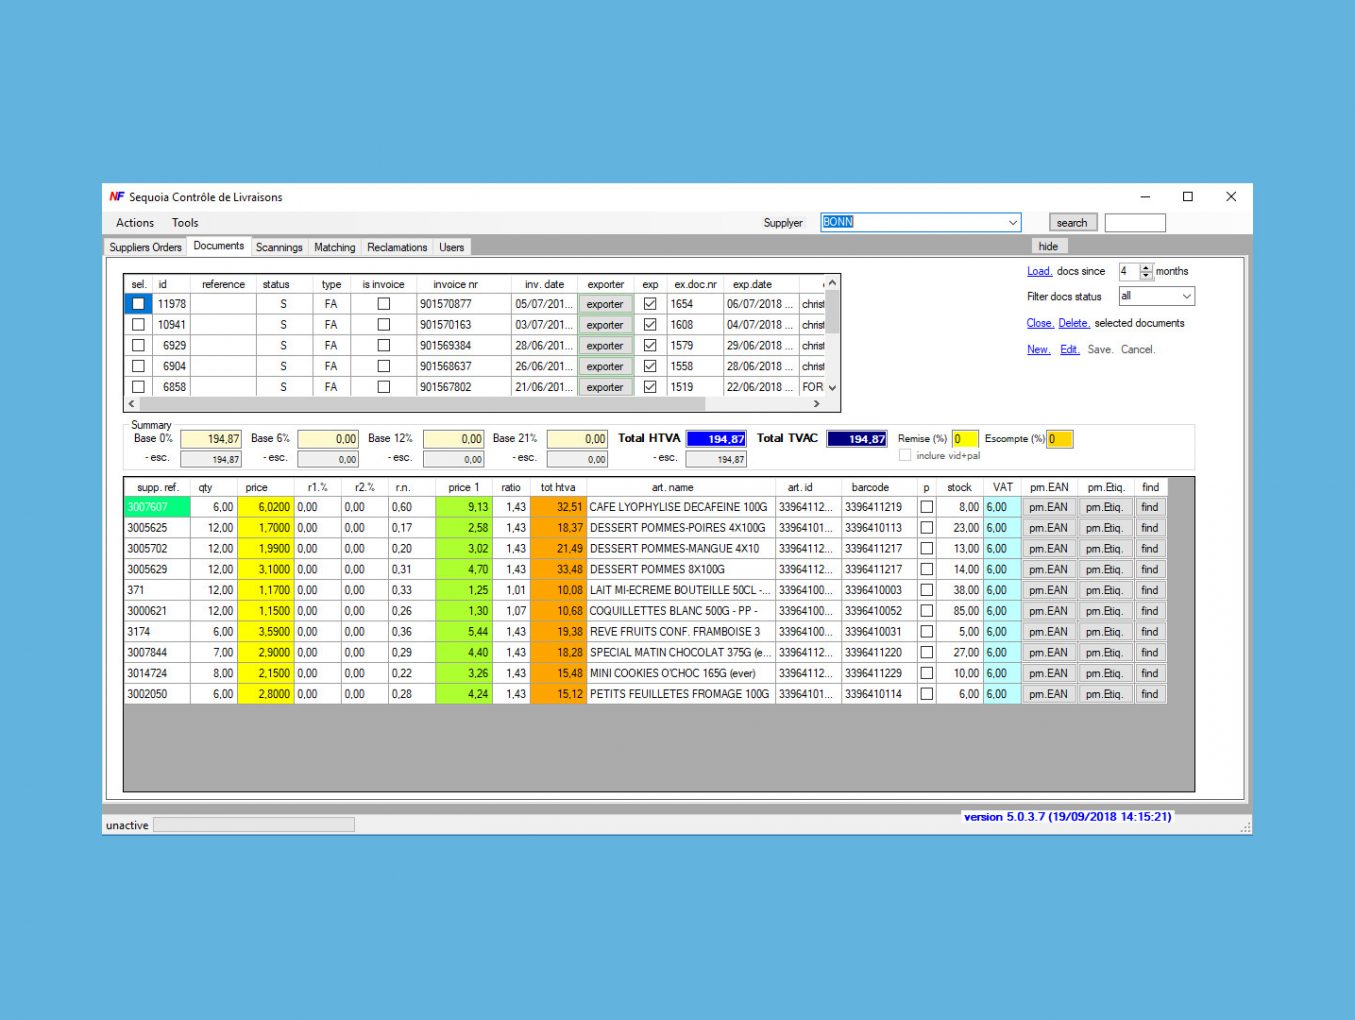Select article name LAIT MI-ECREME BOUTEILLE 50CL
The width and height of the screenshot is (1355, 1020).
coord(681,590)
